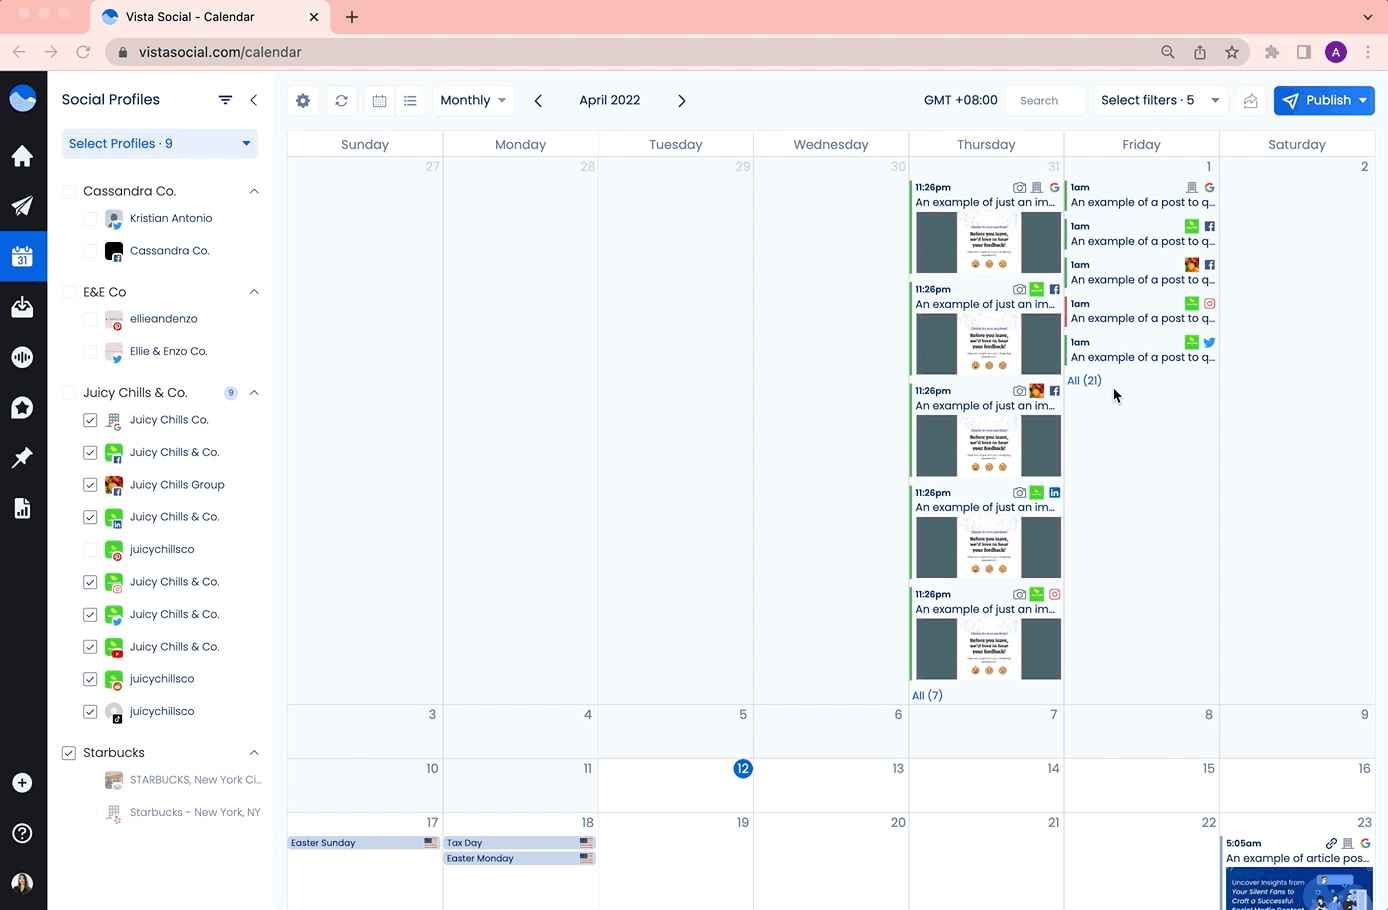
Task: Switch to list view
Action: click(410, 100)
